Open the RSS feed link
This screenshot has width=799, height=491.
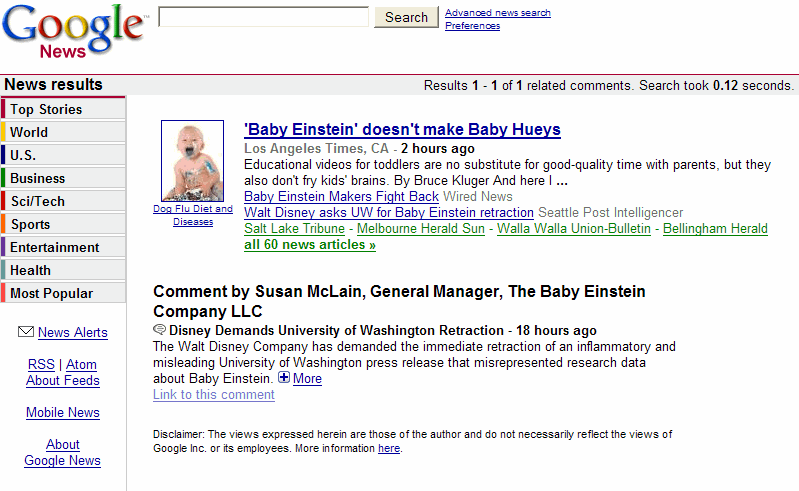coord(41,365)
